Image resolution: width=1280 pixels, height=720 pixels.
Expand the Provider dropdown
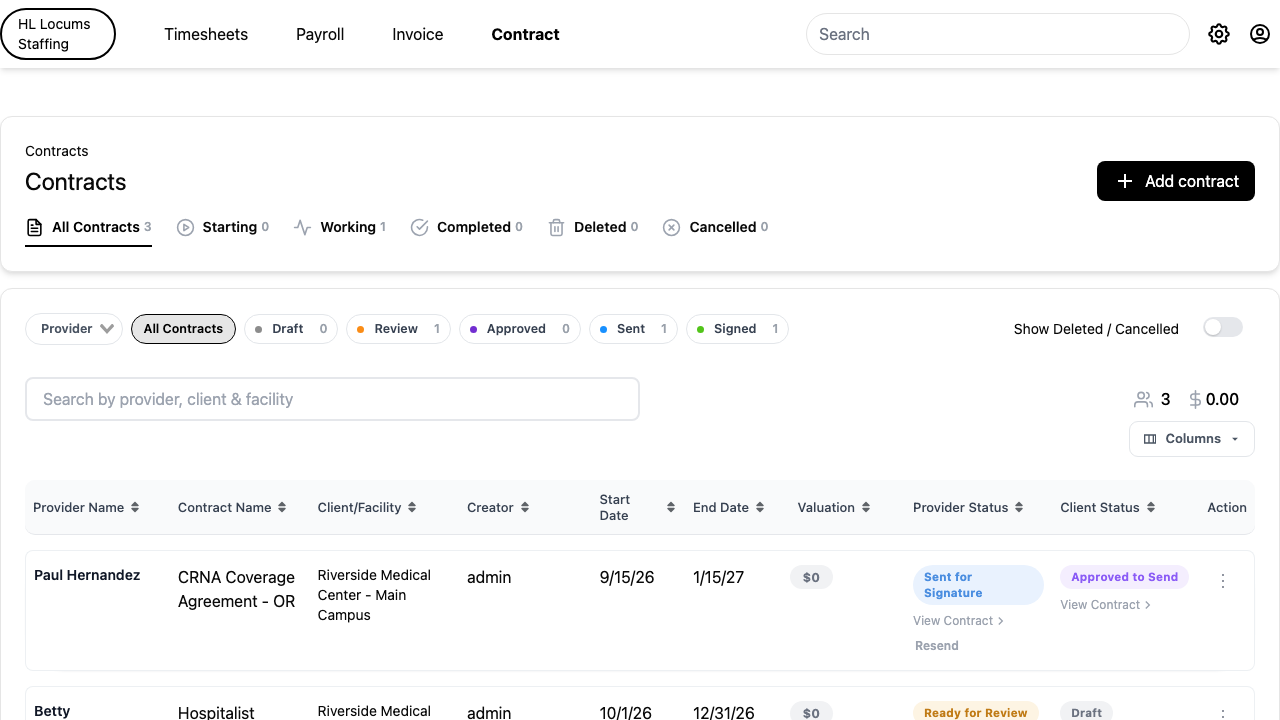[74, 329]
